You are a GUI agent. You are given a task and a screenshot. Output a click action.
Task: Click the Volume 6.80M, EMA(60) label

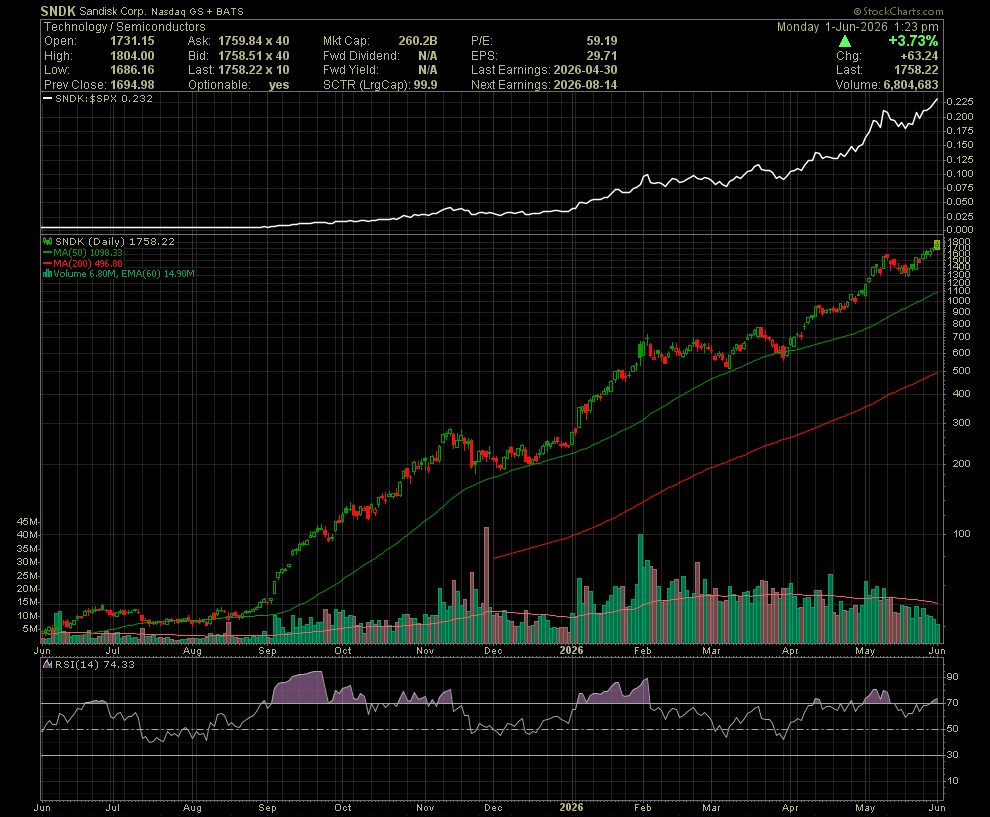(124, 273)
